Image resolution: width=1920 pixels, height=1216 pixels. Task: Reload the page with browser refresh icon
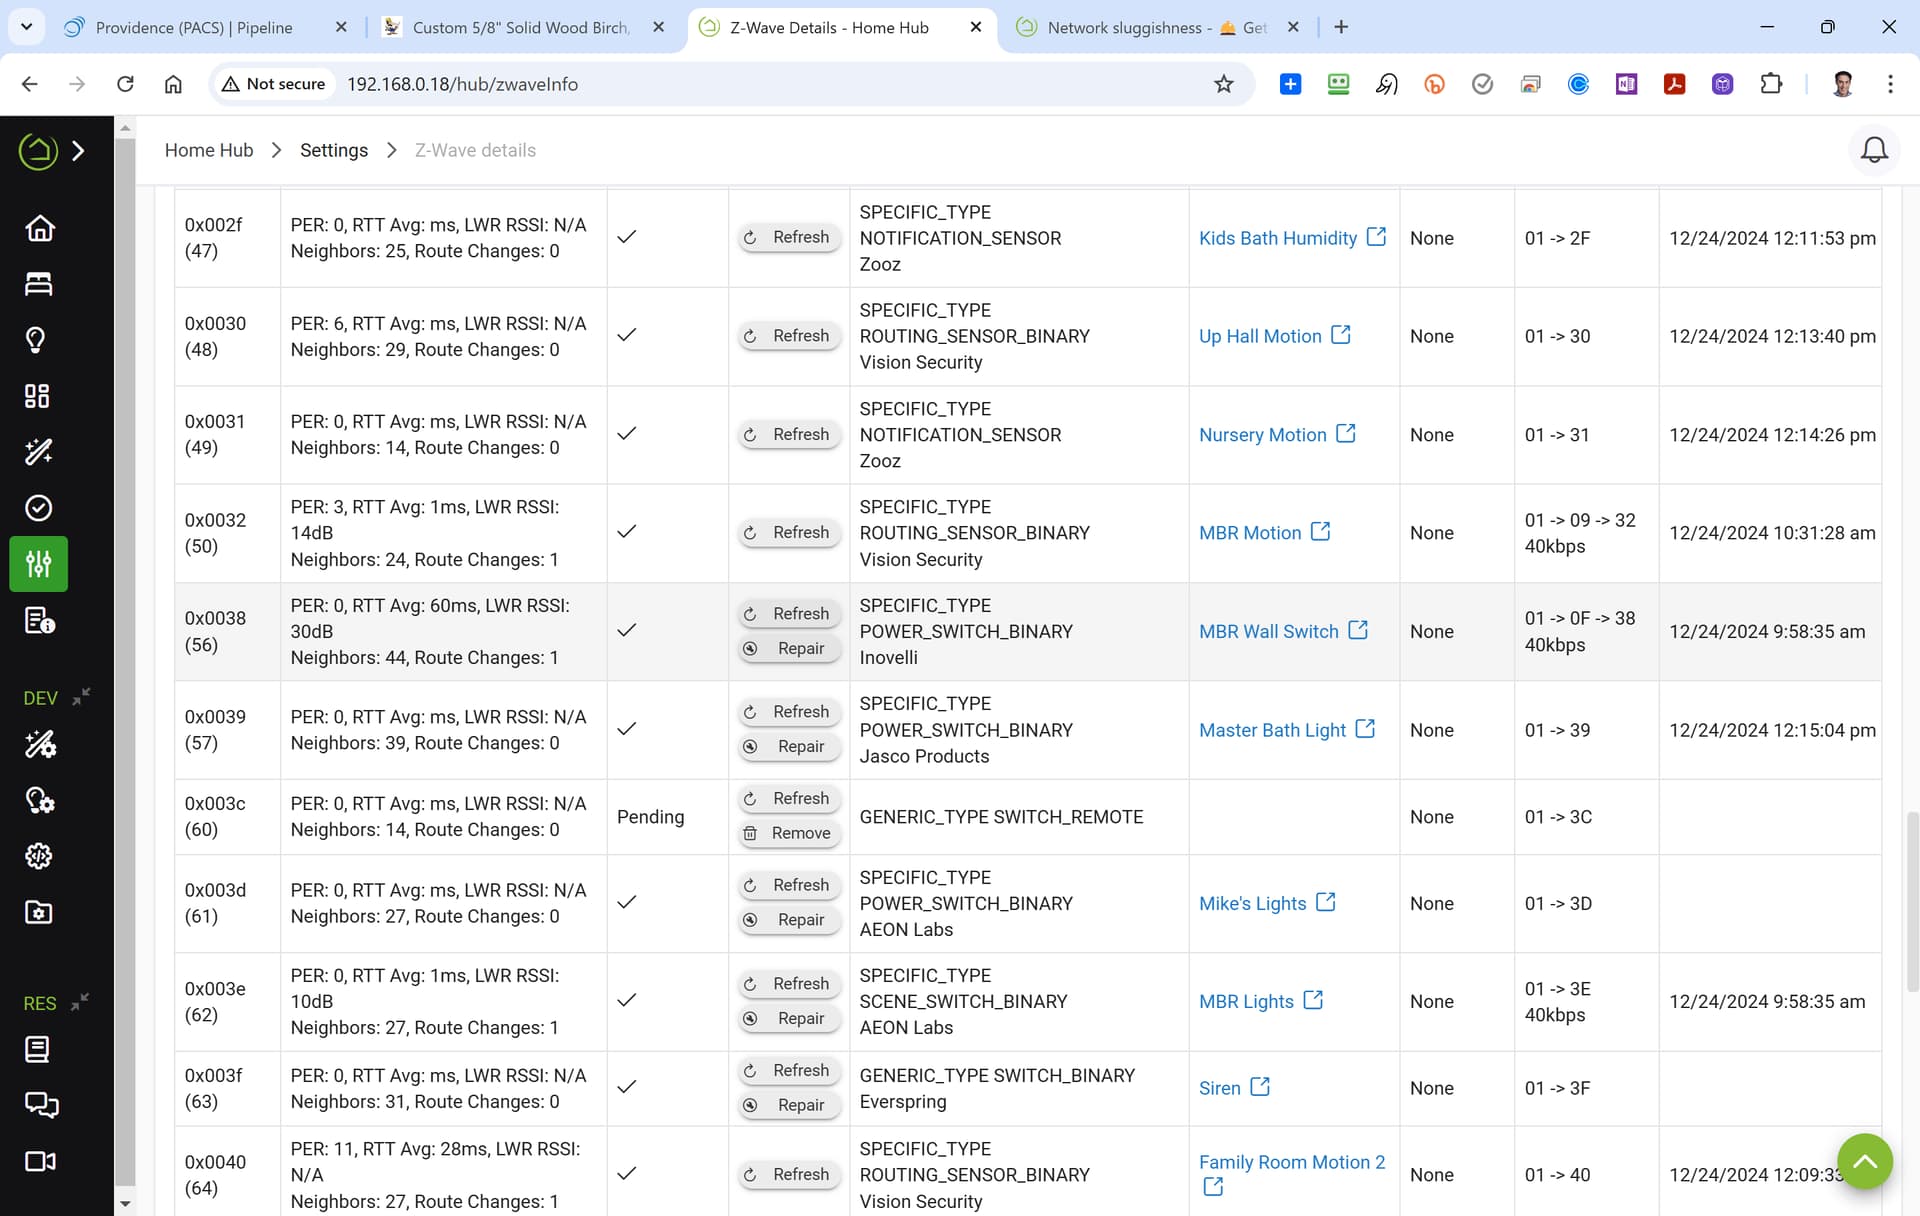tap(125, 84)
